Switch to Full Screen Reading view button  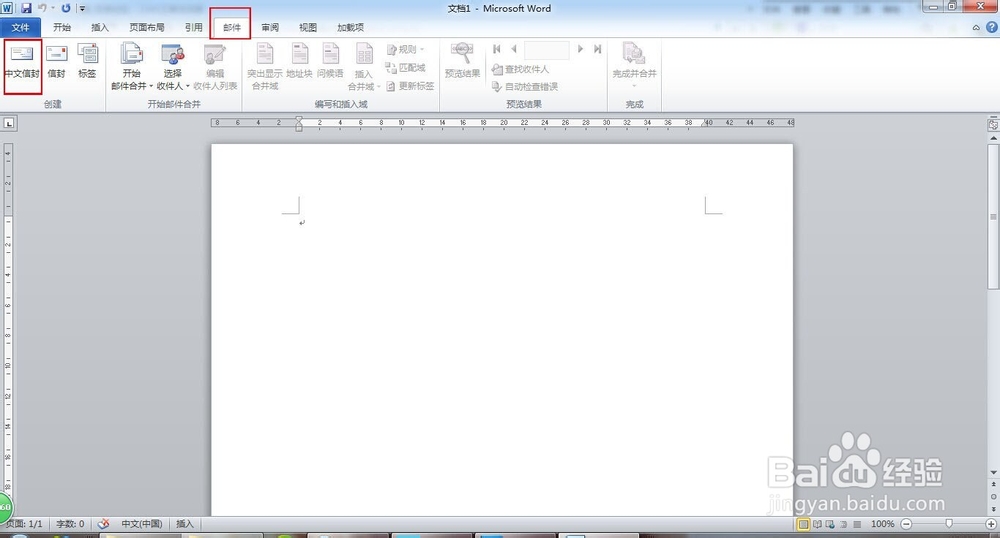(x=817, y=524)
